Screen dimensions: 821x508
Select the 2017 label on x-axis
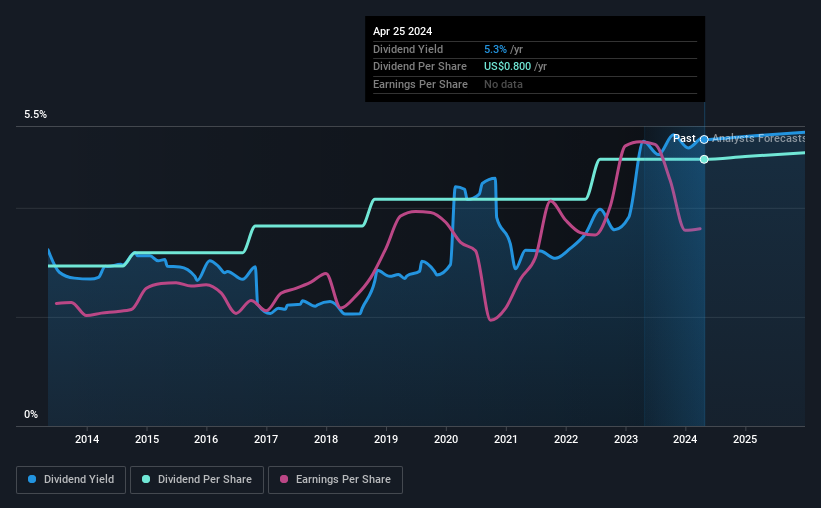[266, 439]
